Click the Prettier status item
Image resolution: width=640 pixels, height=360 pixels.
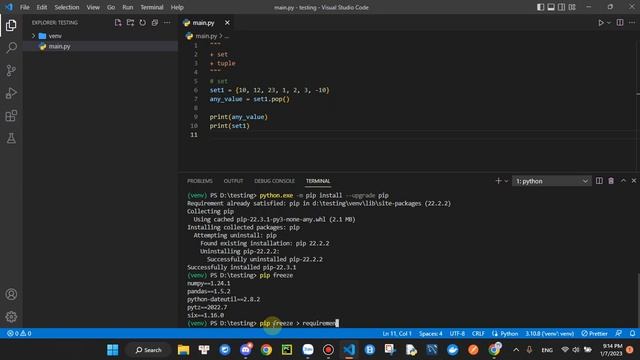pos(594,333)
